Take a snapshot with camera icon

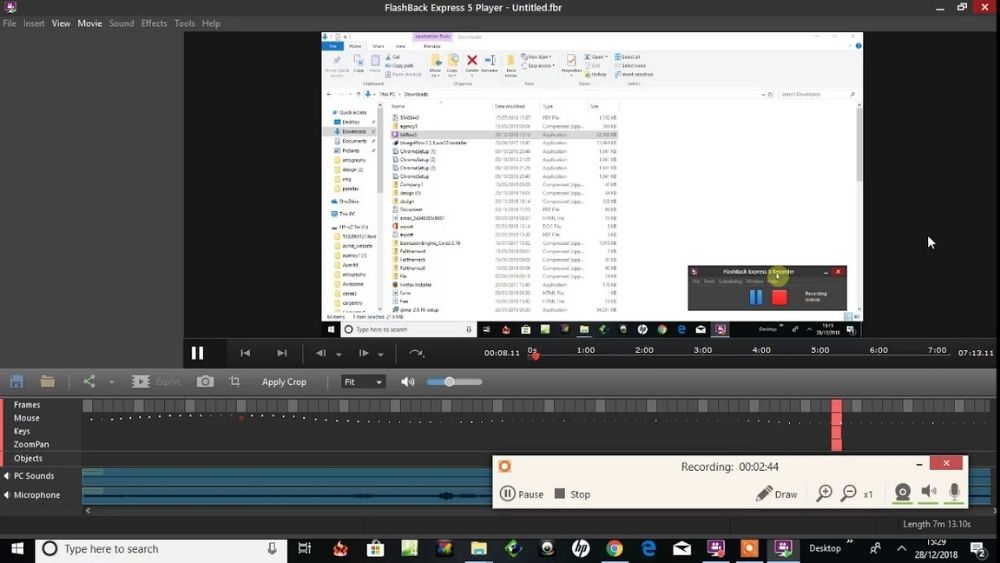coord(205,381)
